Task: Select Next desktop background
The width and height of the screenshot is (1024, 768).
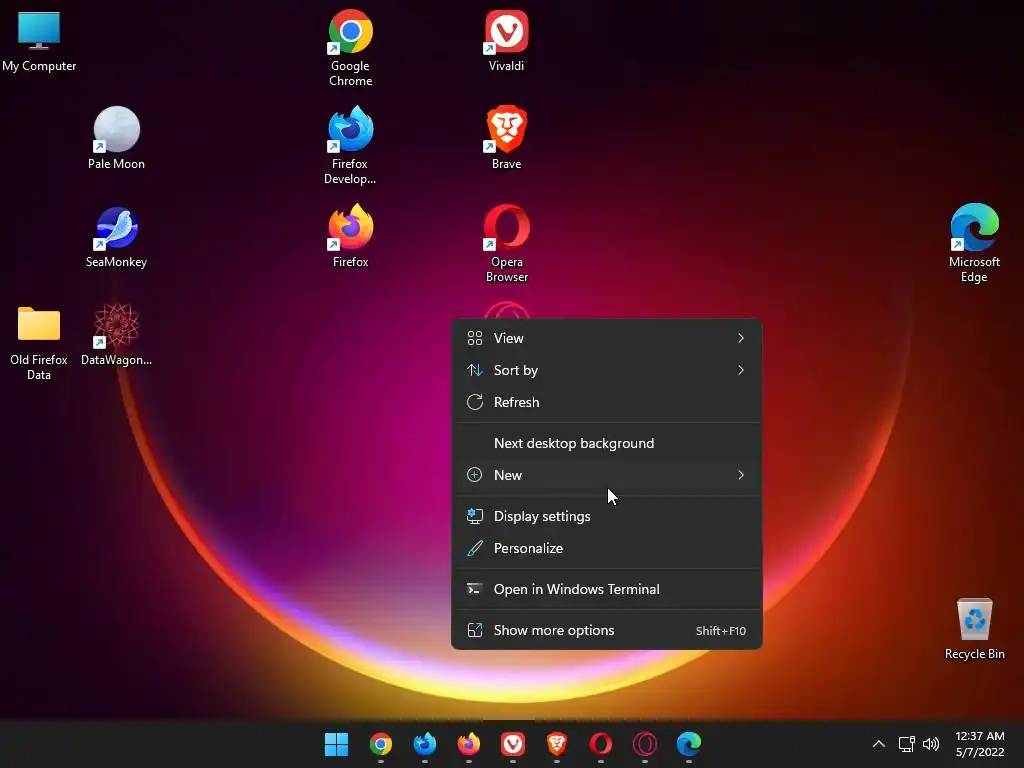Action: [607, 443]
